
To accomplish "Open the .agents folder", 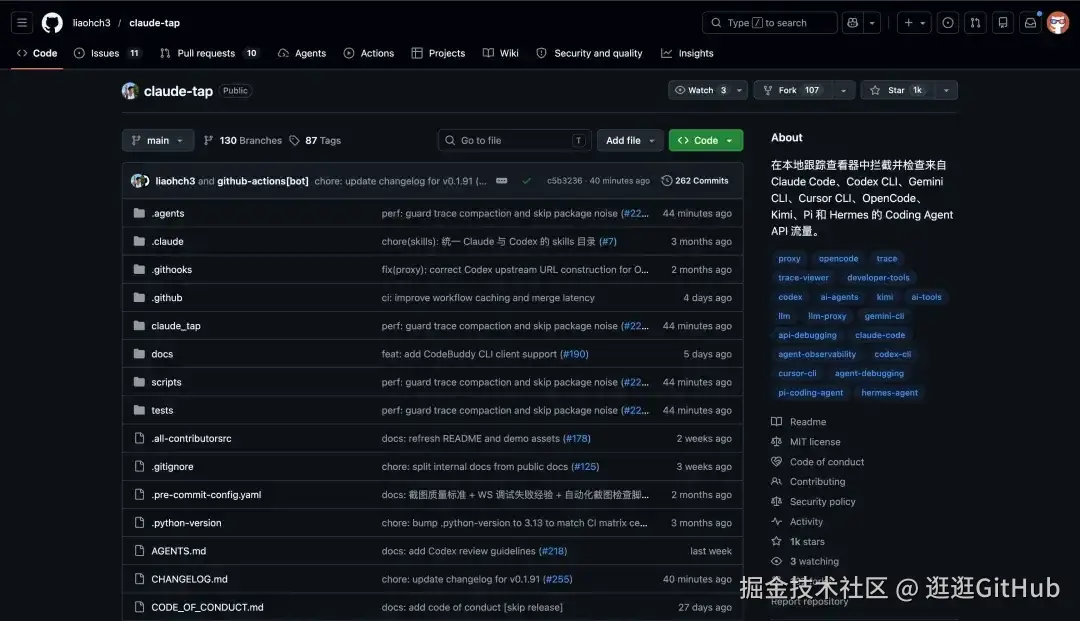I will tap(168, 213).
